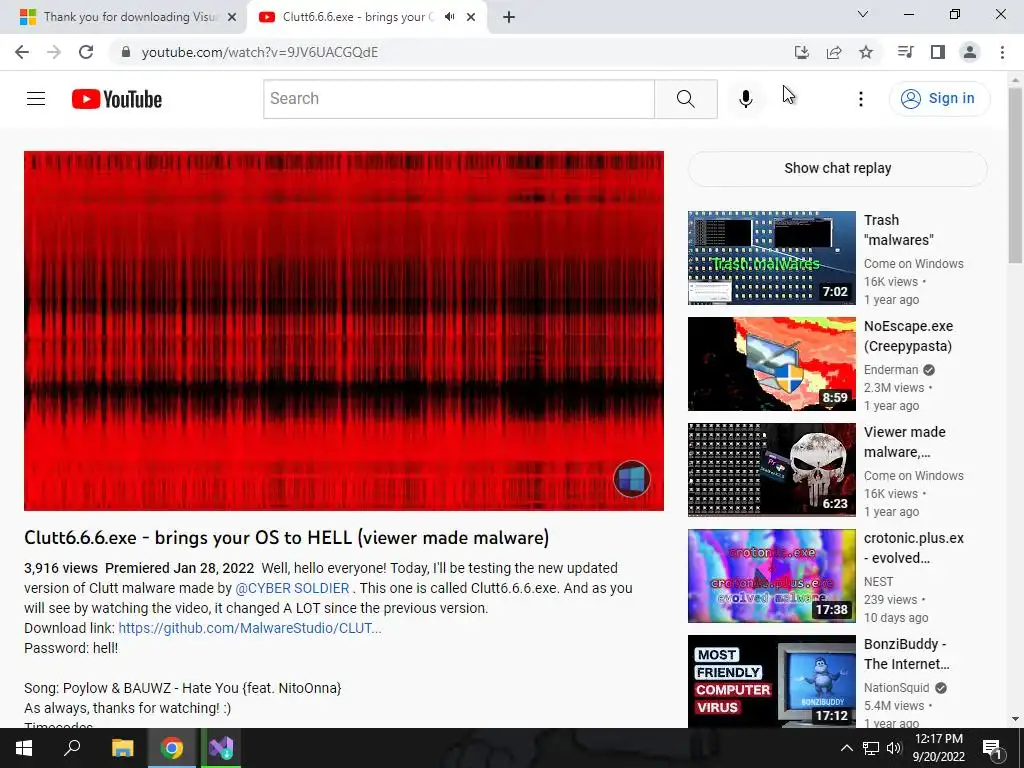Mute tab via speaker icon
Viewport: 1024px width, 768px height.
[449, 17]
